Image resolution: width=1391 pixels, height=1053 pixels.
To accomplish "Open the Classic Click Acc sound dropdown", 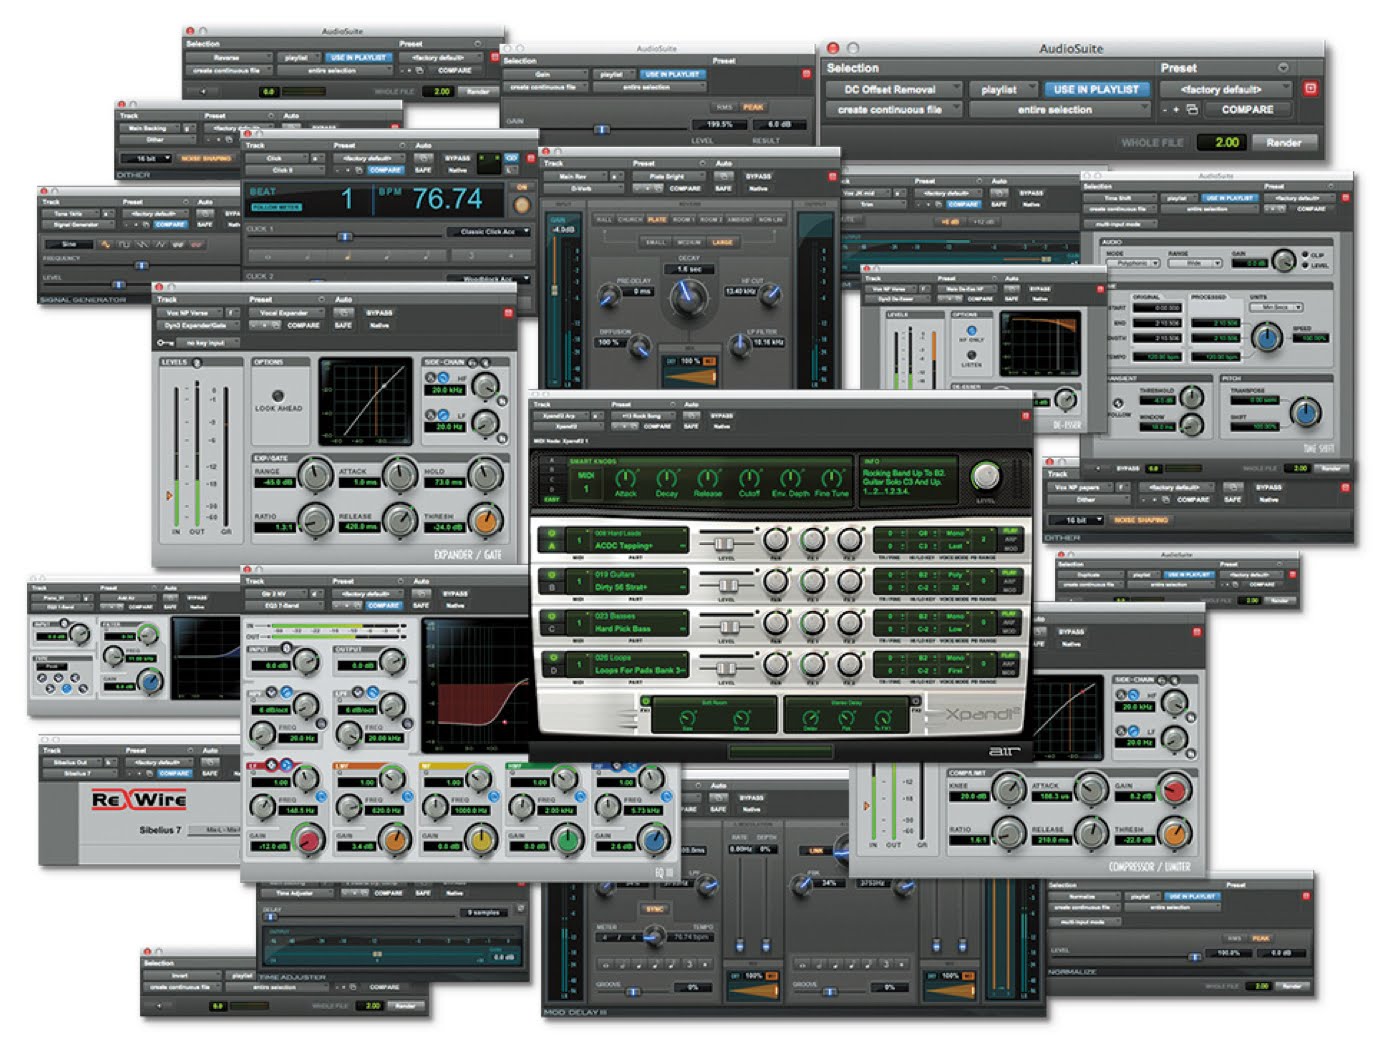I will pos(490,230).
